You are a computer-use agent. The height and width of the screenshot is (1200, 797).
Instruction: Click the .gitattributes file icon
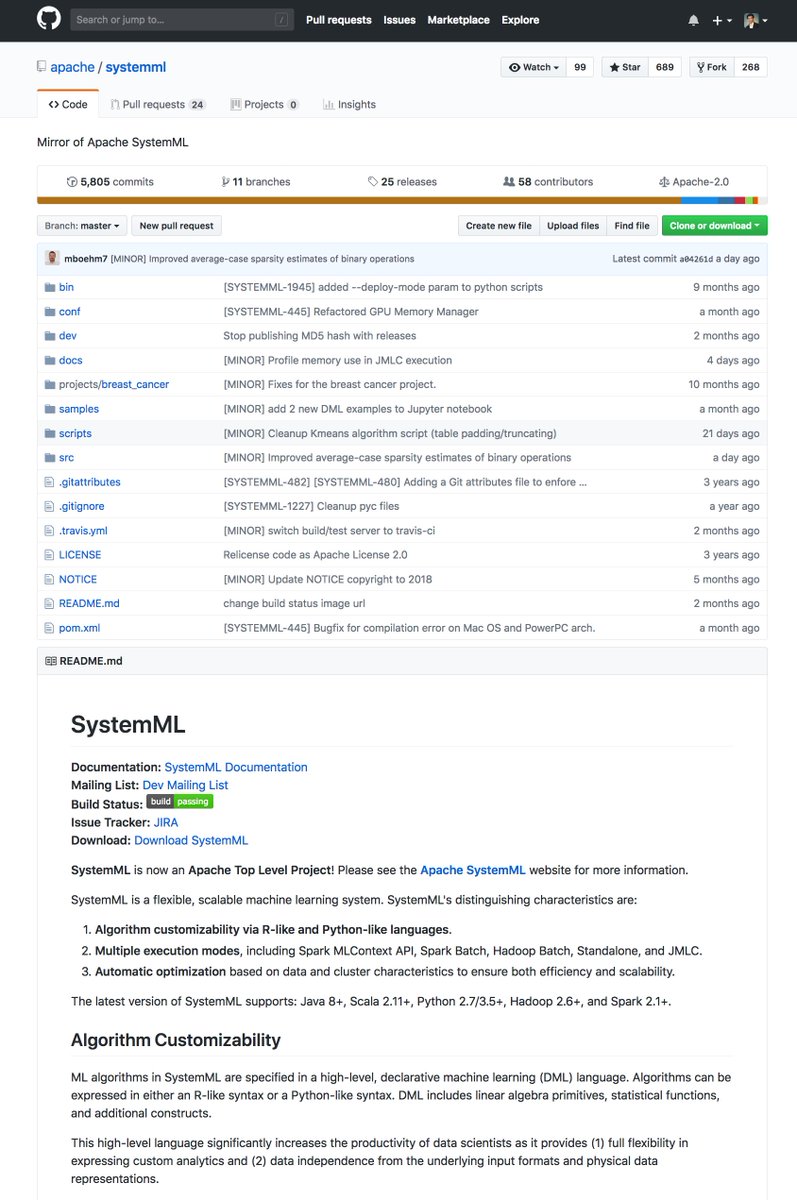click(49, 482)
